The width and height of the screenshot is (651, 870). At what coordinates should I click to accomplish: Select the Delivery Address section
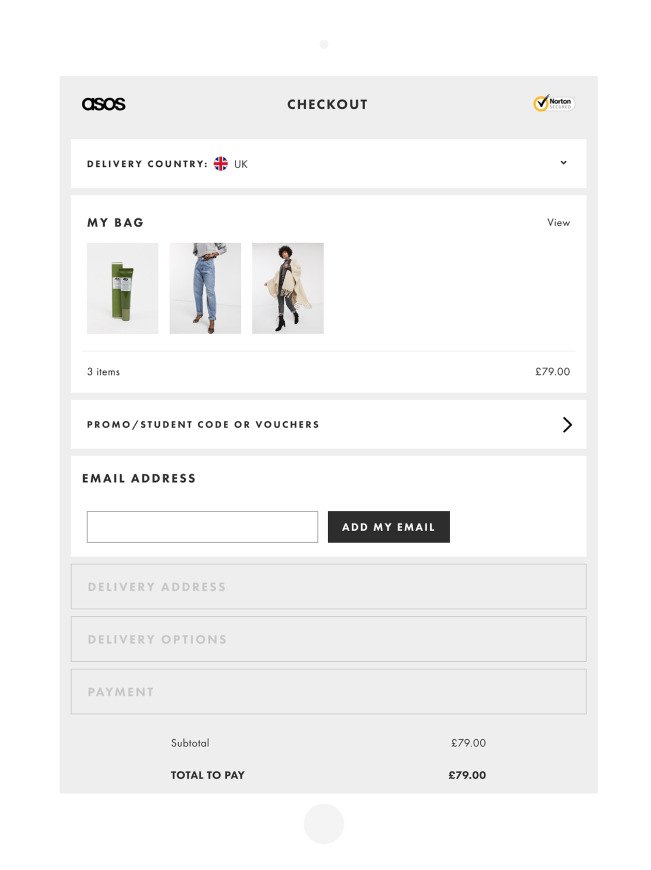pos(329,586)
